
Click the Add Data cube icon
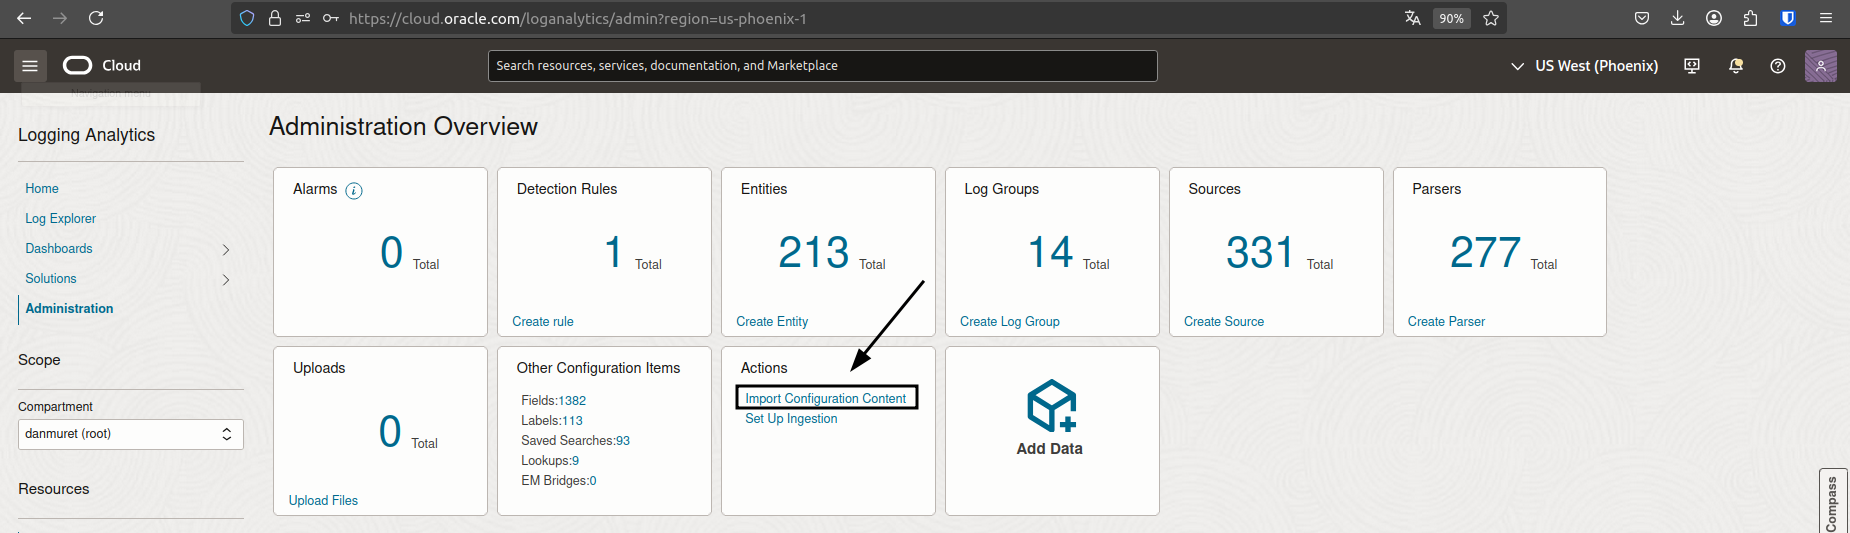pyautogui.click(x=1051, y=405)
